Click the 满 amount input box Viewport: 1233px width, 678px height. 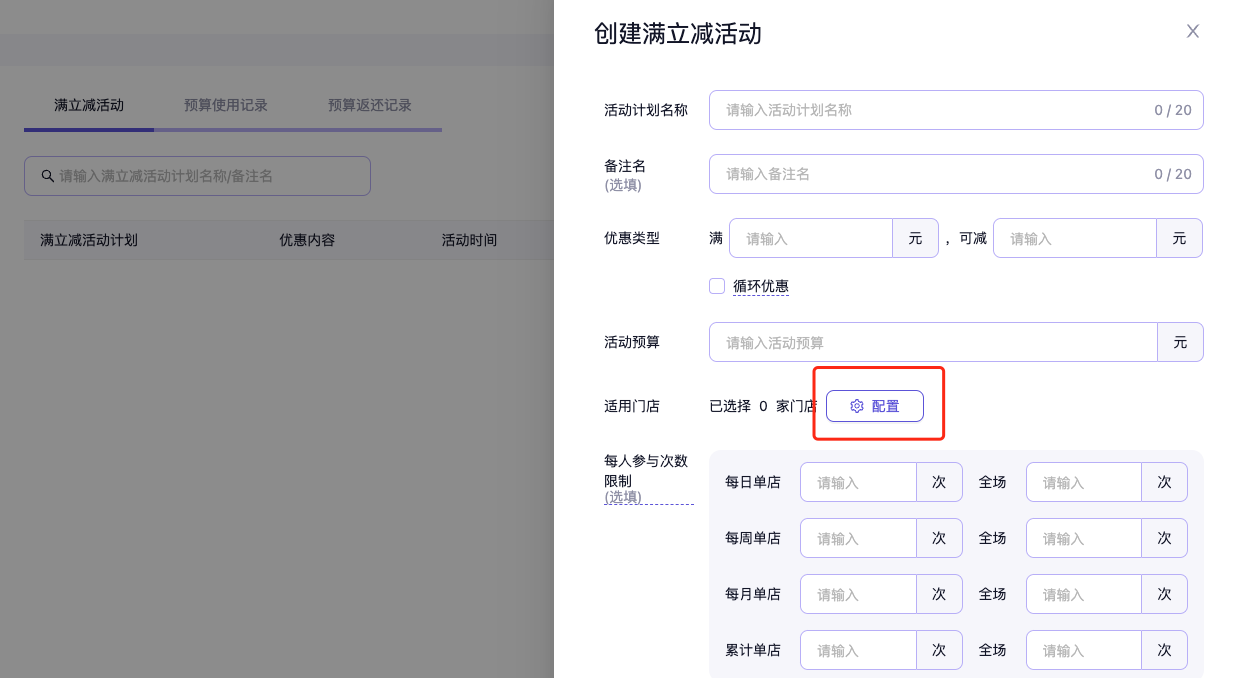coord(811,238)
